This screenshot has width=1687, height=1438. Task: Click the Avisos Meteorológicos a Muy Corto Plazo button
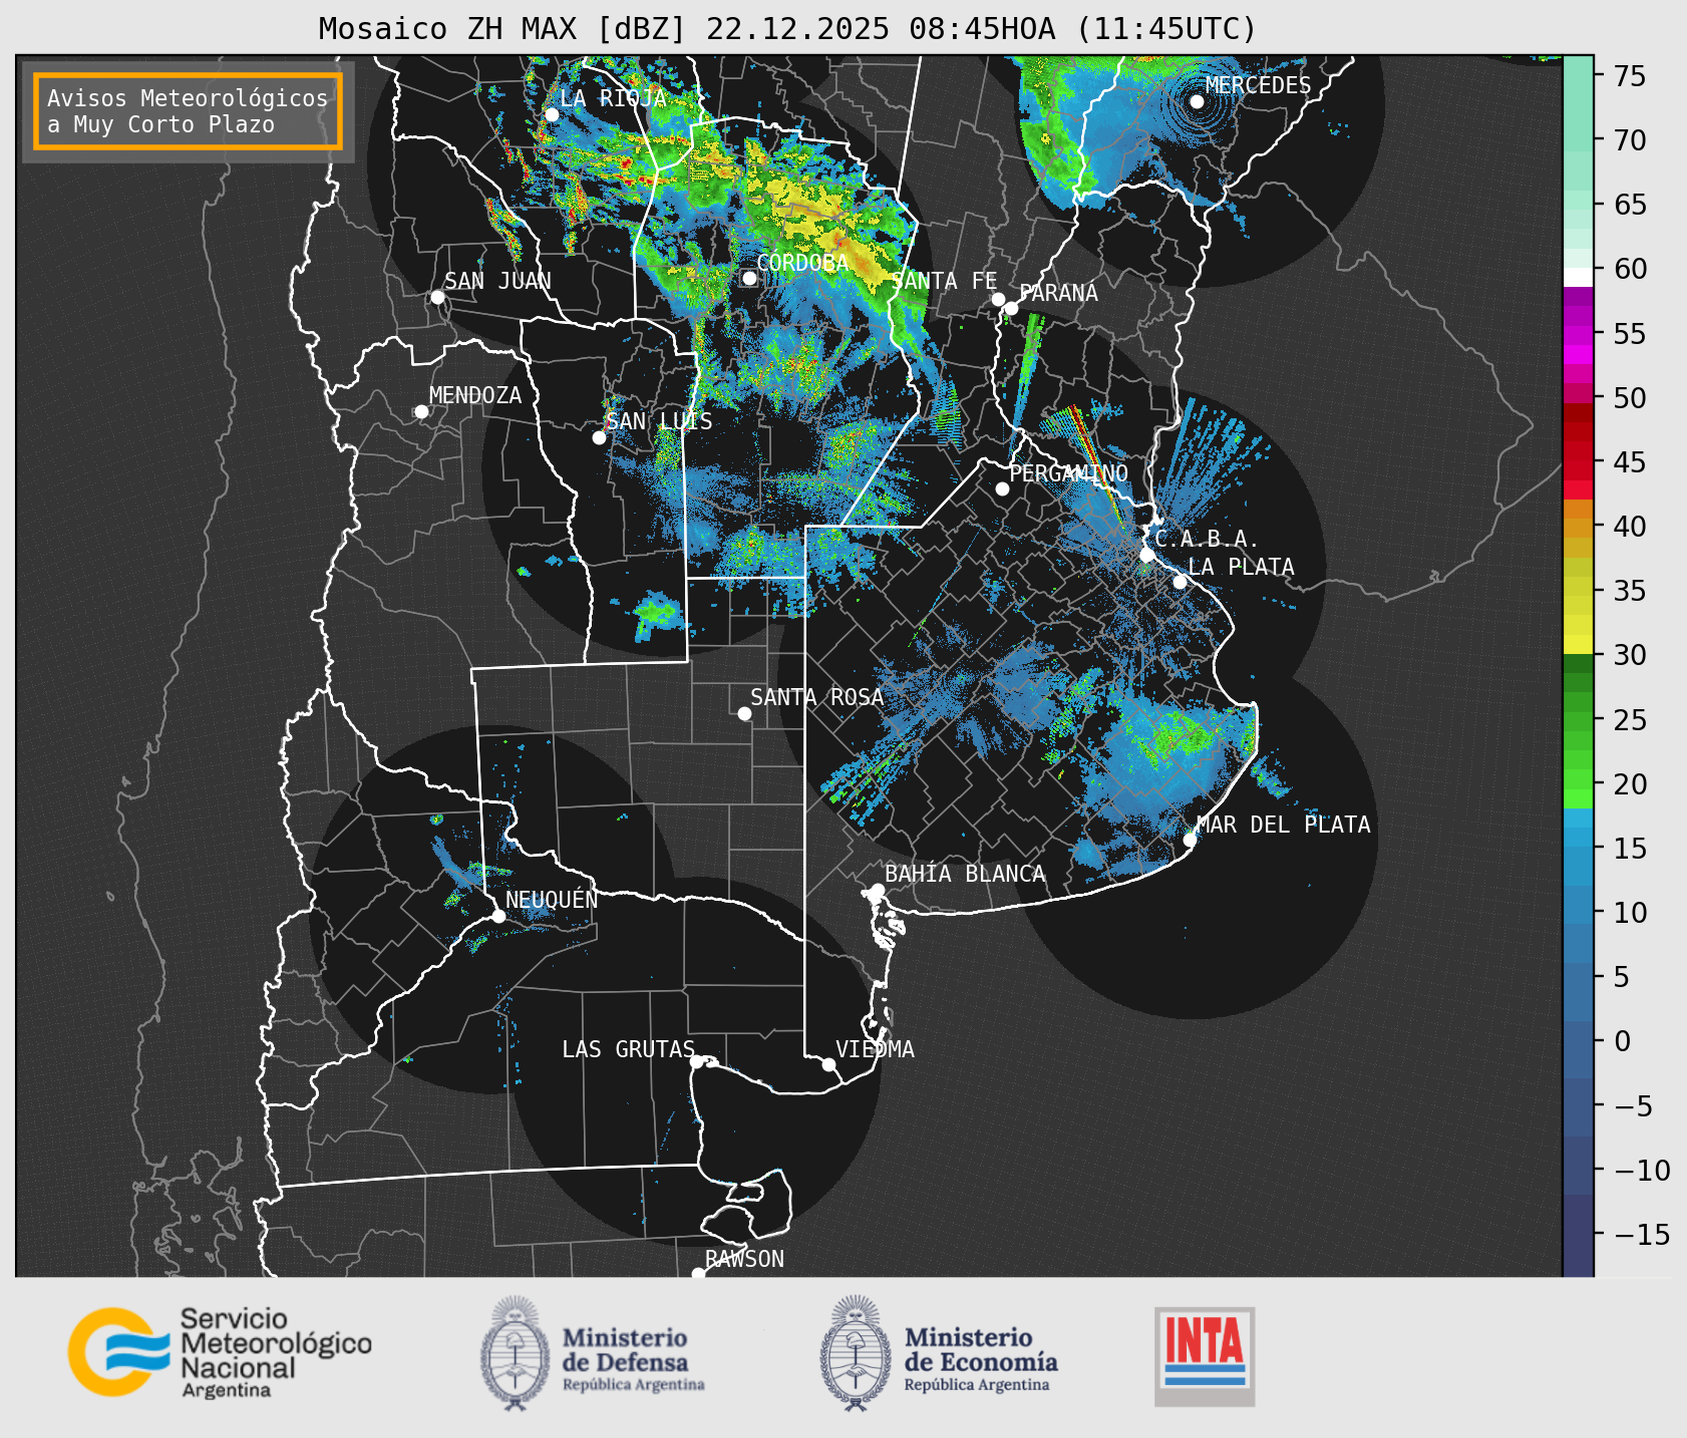188,111
